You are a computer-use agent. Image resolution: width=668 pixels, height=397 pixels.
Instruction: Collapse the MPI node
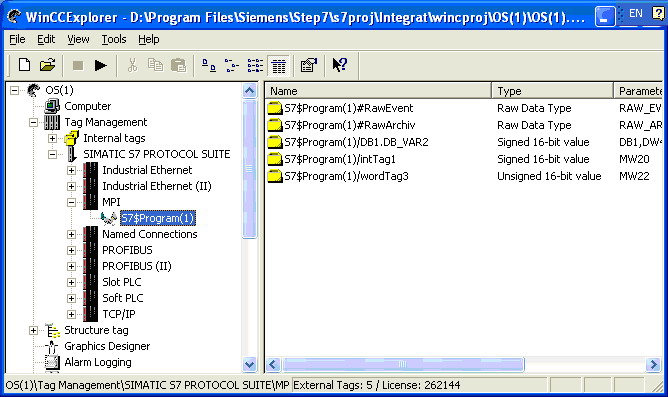pos(72,202)
